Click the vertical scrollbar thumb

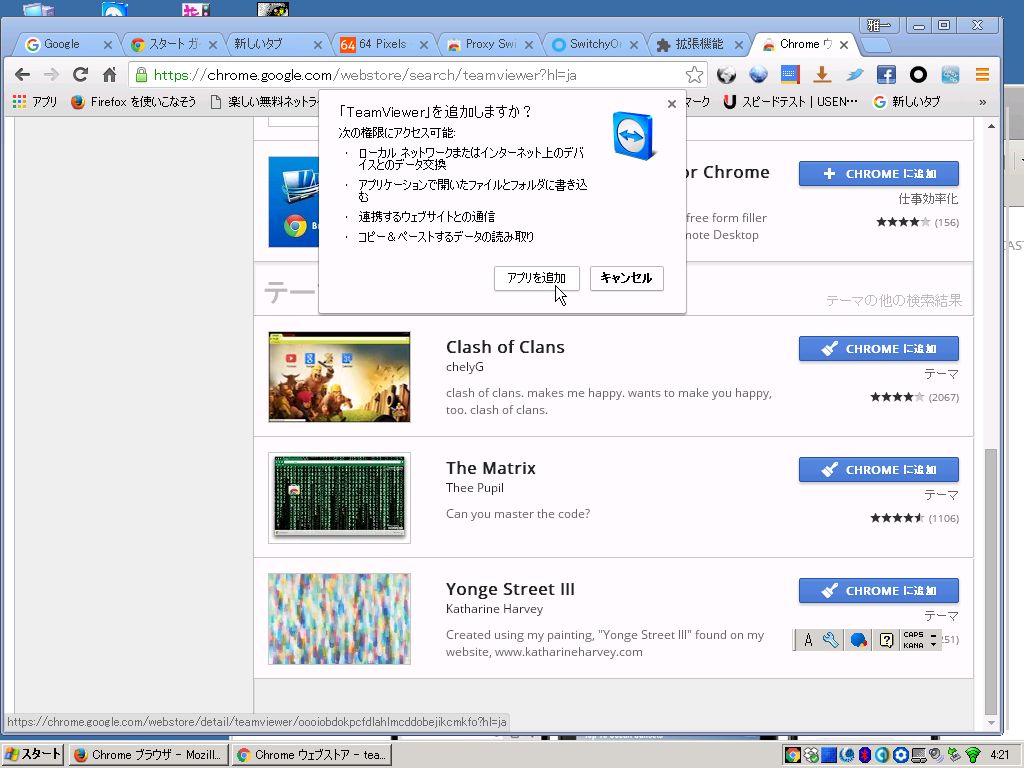click(x=991, y=581)
